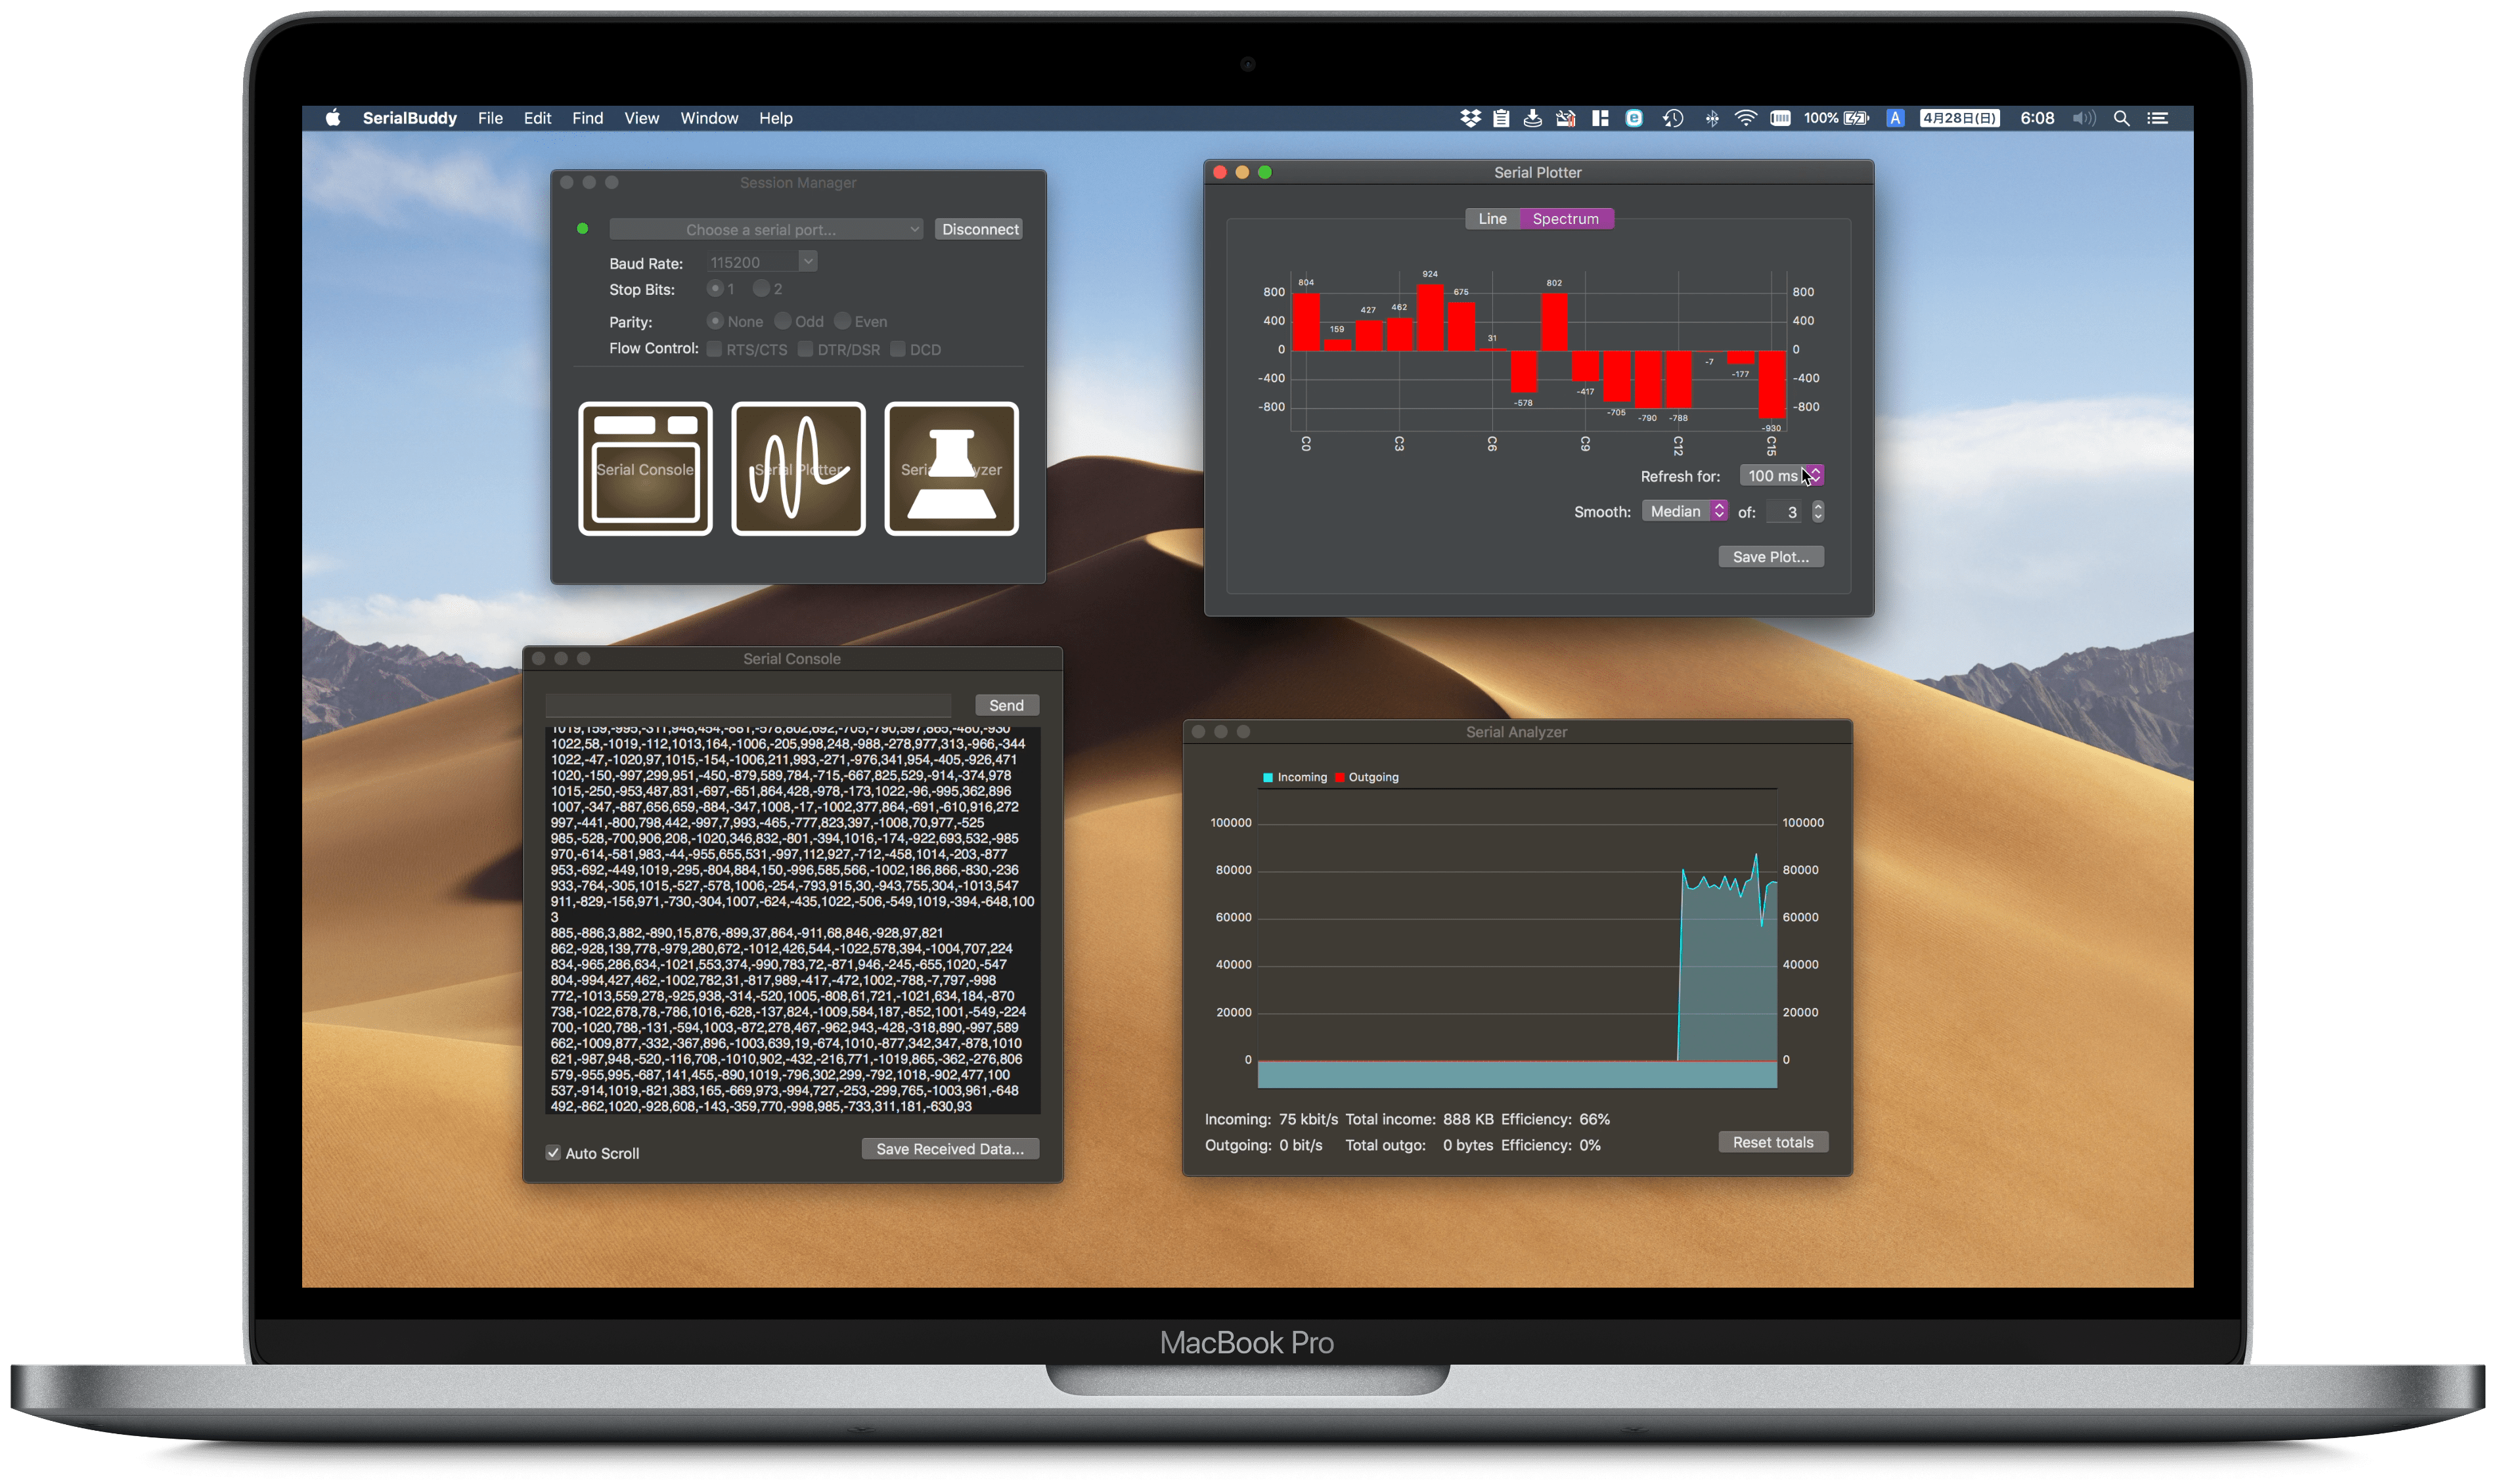The height and width of the screenshot is (1484, 2496).
Task: Click Save Received Data button
Action: [x=950, y=1149]
